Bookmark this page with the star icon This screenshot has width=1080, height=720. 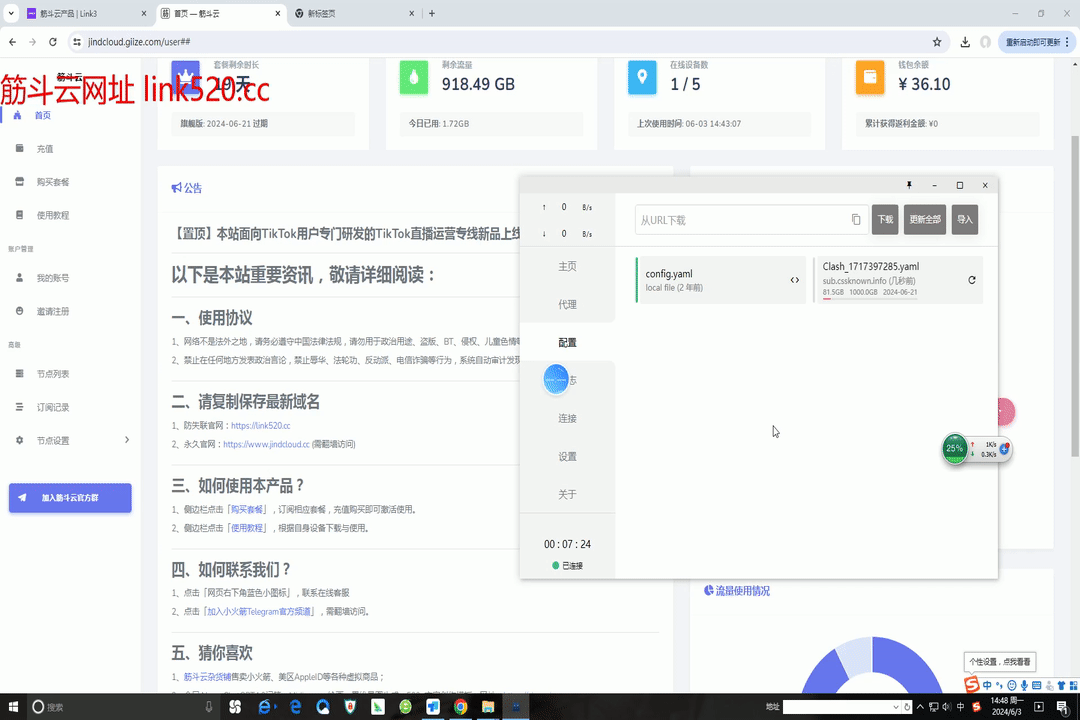click(937, 42)
